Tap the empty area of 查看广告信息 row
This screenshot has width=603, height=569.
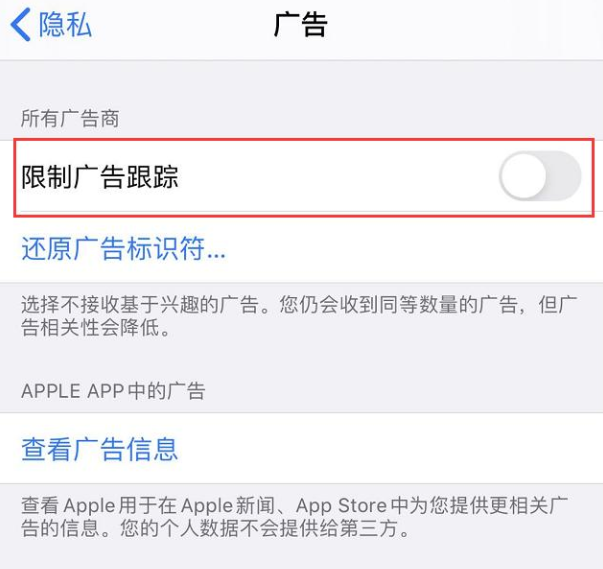click(388, 449)
